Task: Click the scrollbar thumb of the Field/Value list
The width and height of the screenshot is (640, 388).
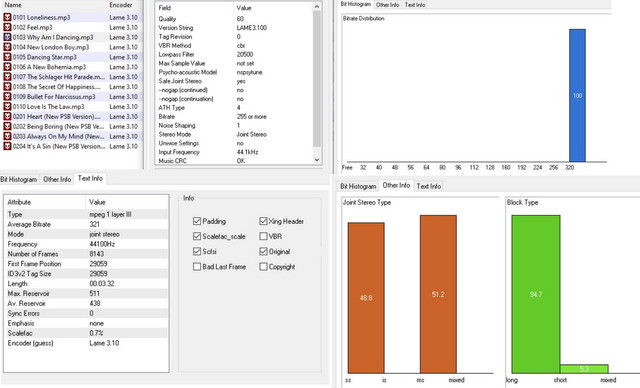Action: tap(317, 78)
